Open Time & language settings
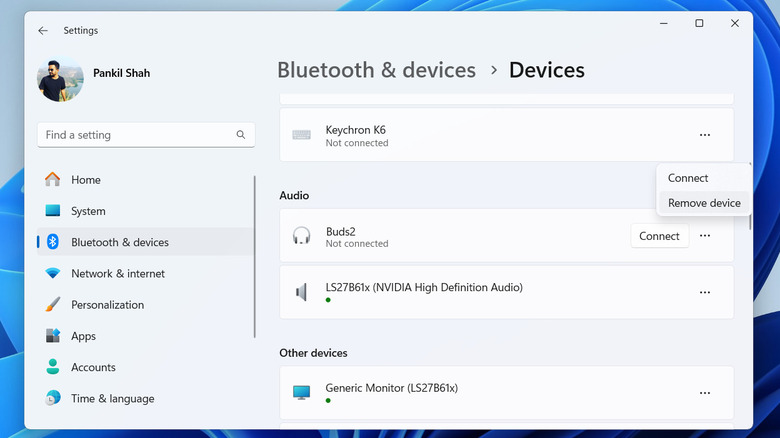Viewport: 780px width, 438px height. [112, 398]
